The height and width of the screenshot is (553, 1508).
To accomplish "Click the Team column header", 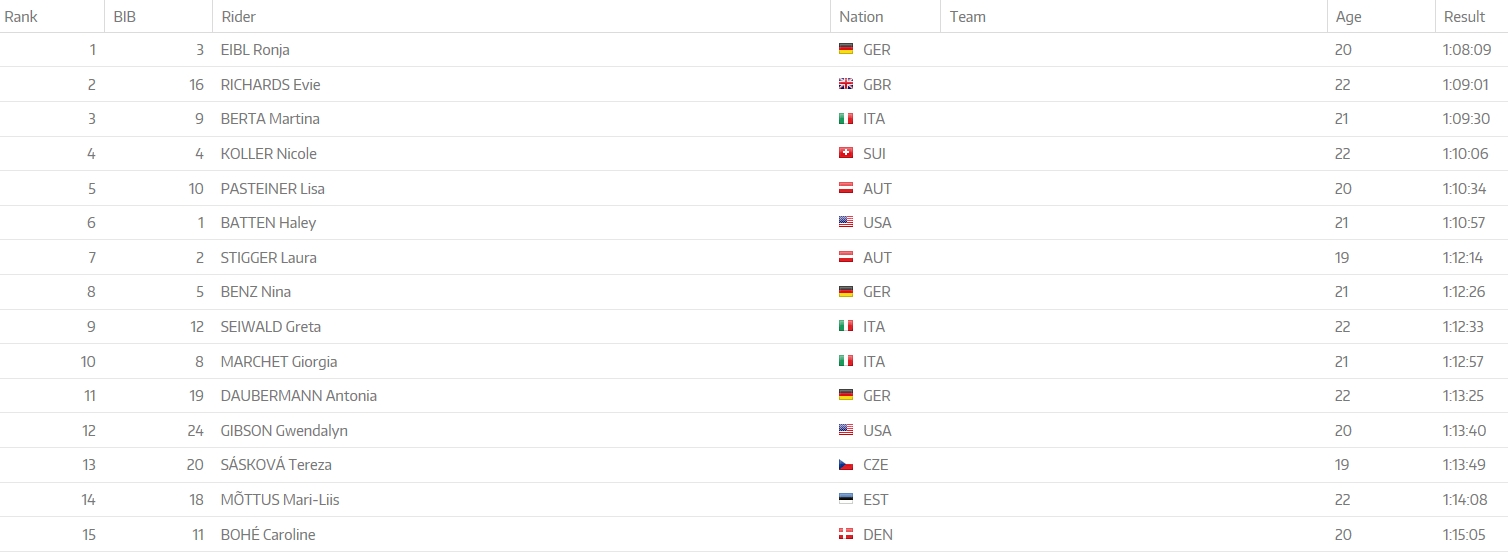I will [x=967, y=17].
